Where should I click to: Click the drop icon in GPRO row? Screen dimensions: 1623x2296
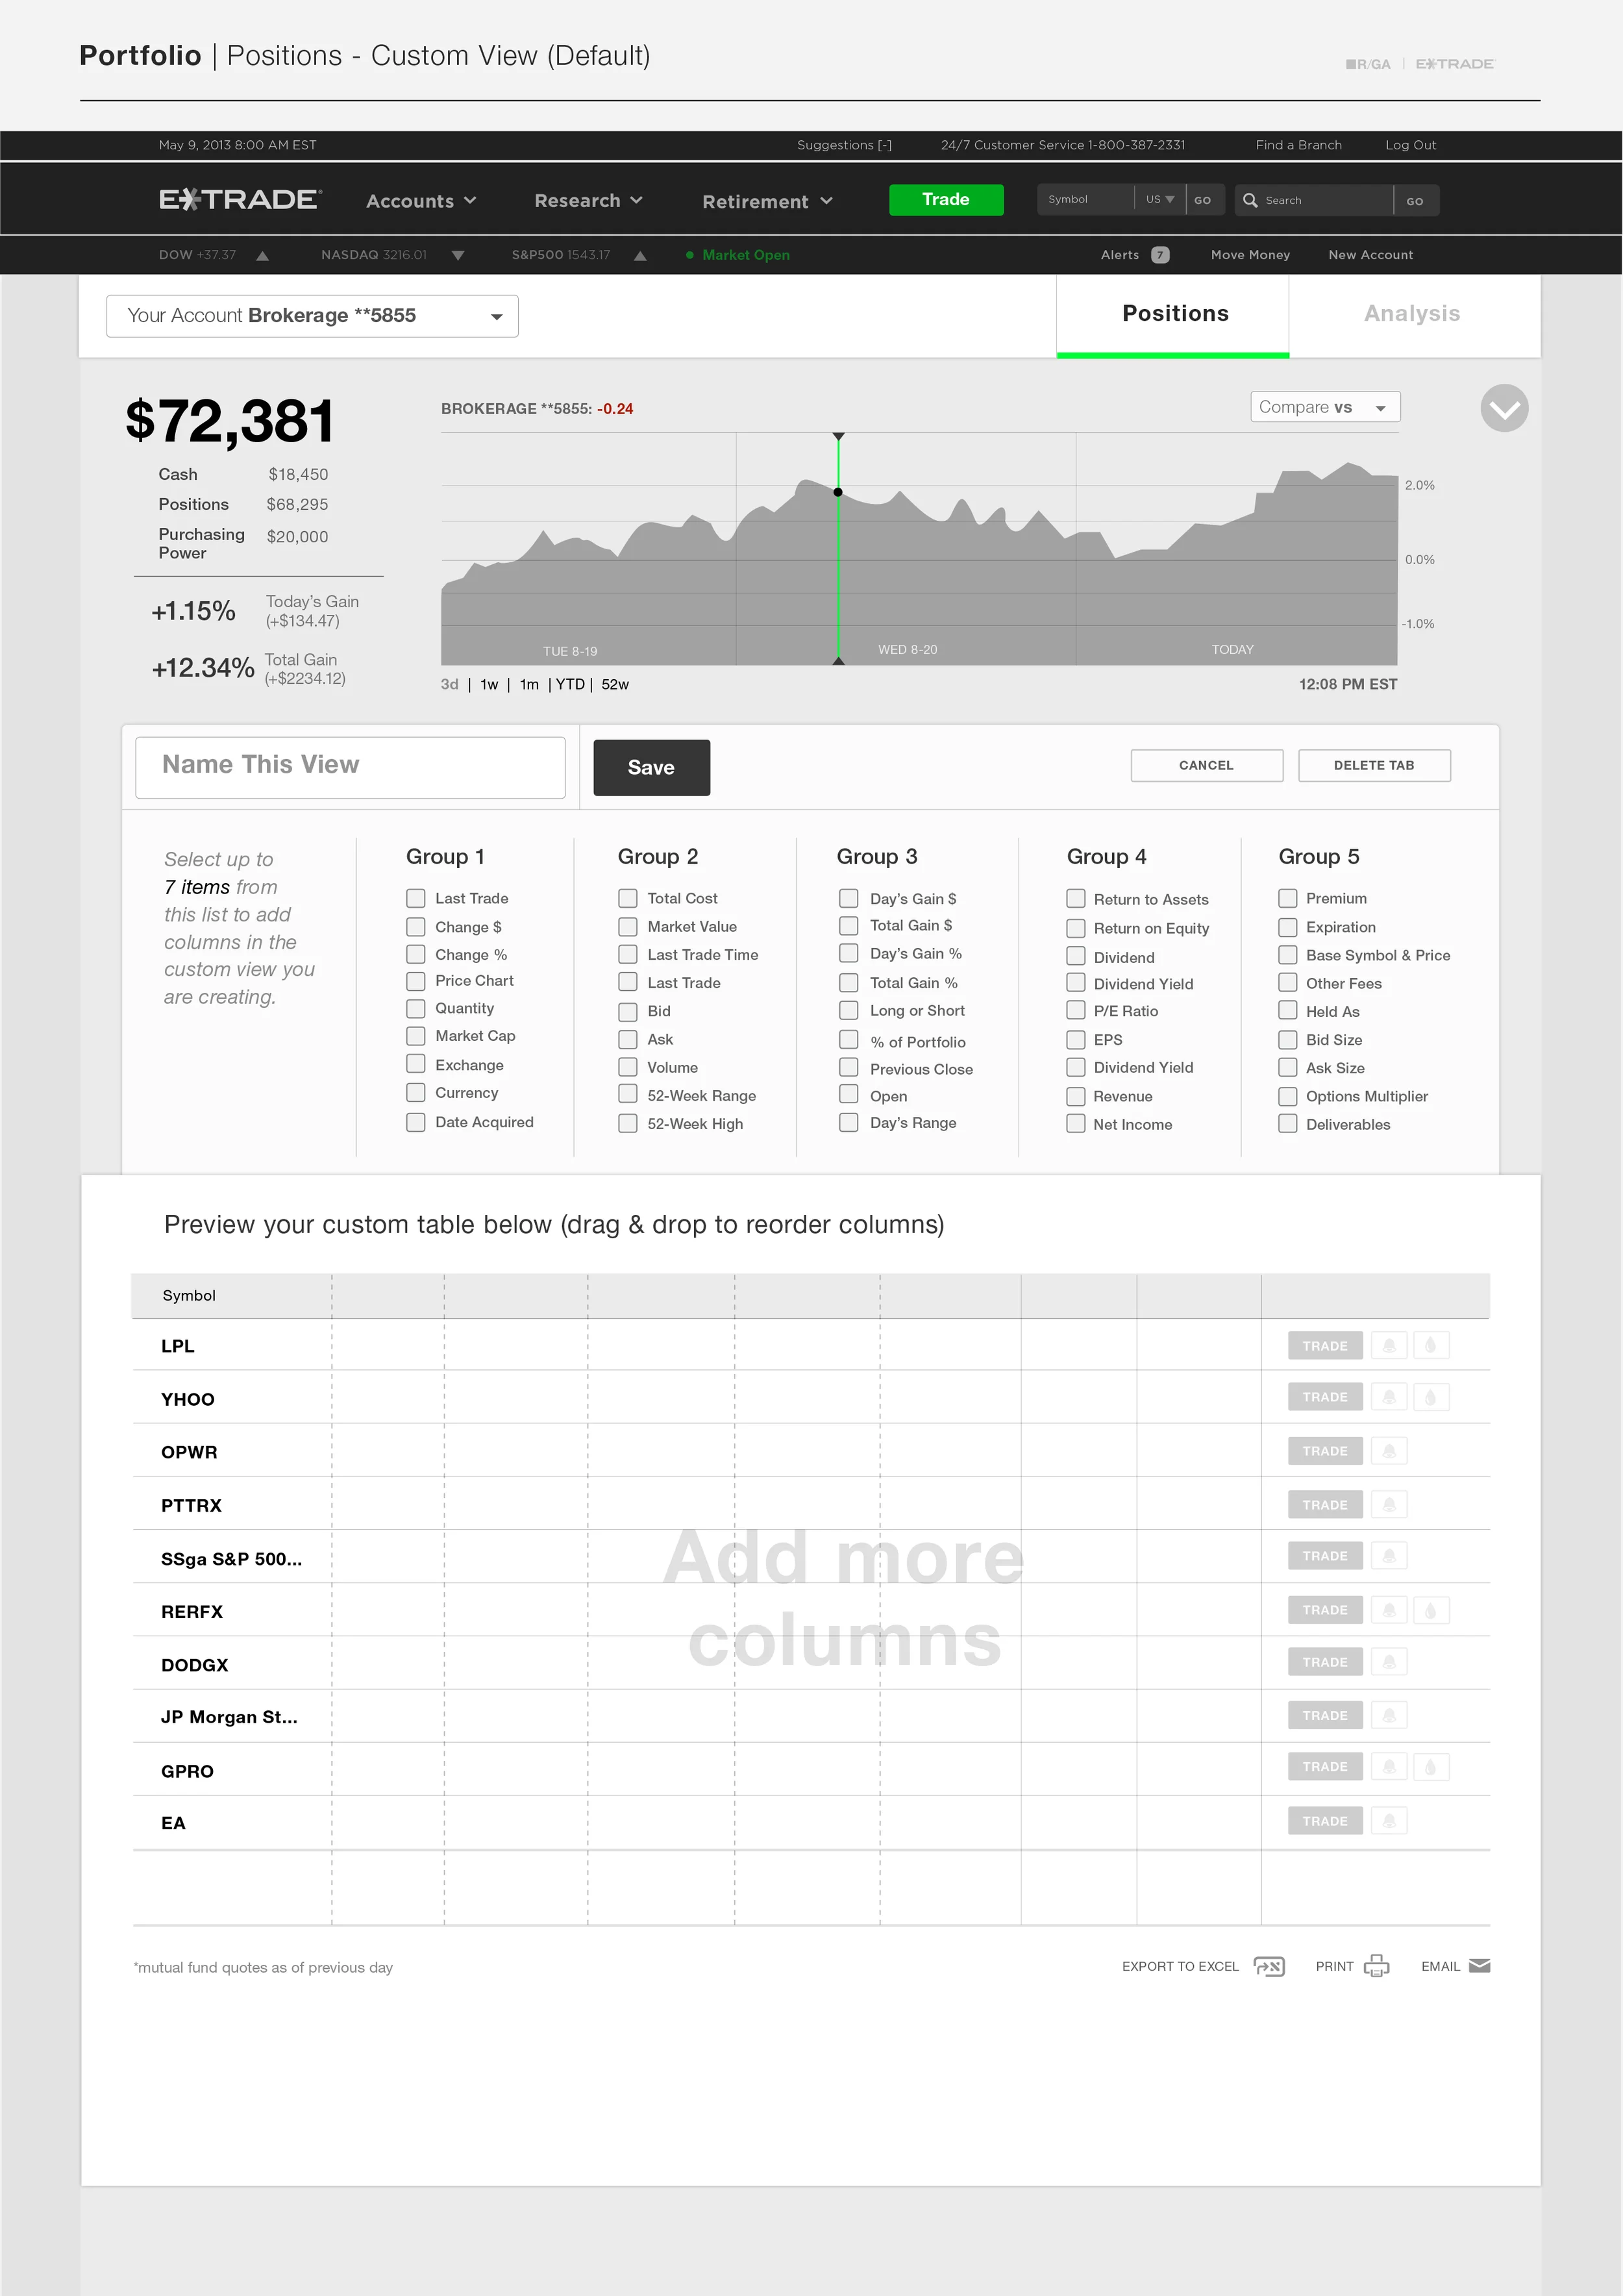click(x=1431, y=1767)
